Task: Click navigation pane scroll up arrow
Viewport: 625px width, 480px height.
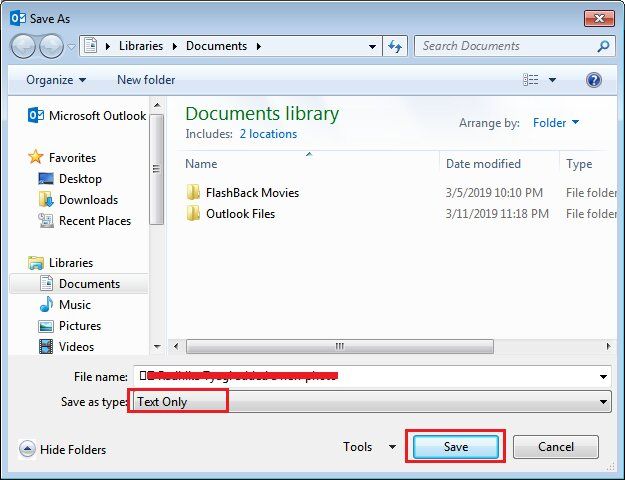Action: point(157,105)
